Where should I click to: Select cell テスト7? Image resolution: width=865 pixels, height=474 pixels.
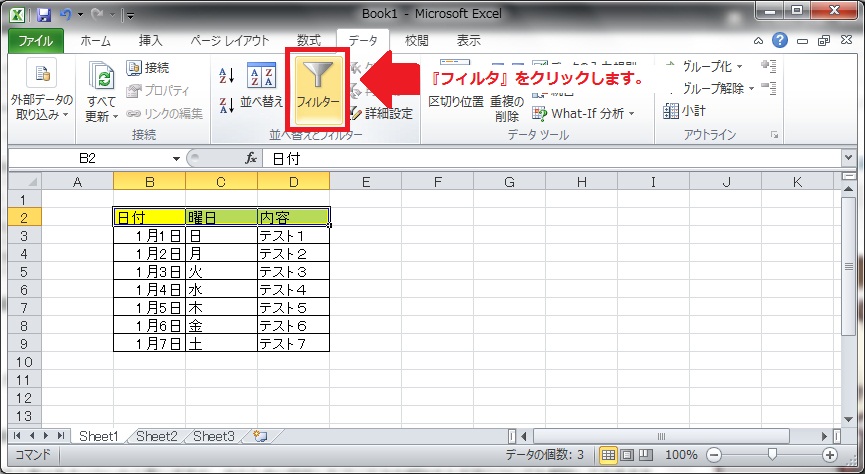293,344
